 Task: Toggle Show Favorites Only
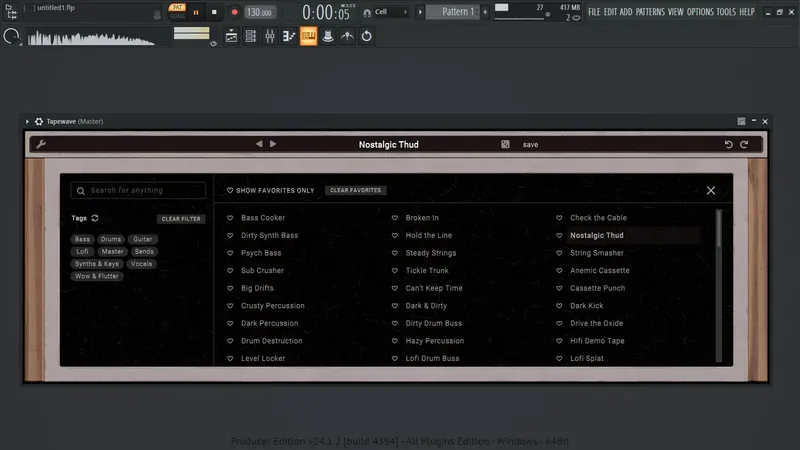pos(270,190)
